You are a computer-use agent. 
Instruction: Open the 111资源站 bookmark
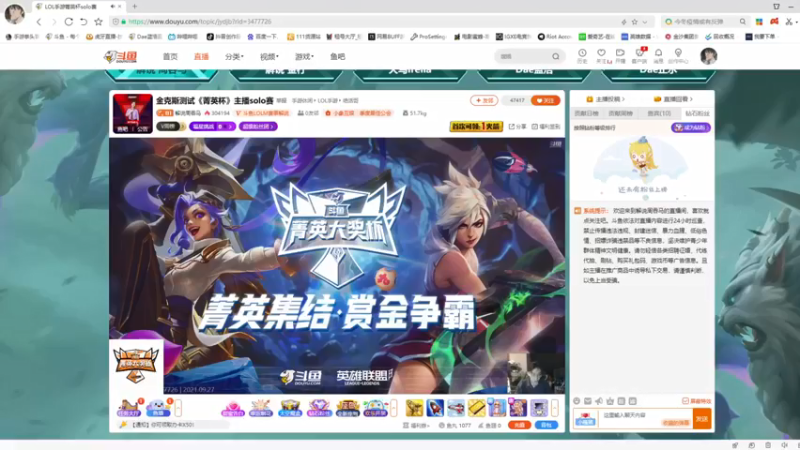(304, 37)
